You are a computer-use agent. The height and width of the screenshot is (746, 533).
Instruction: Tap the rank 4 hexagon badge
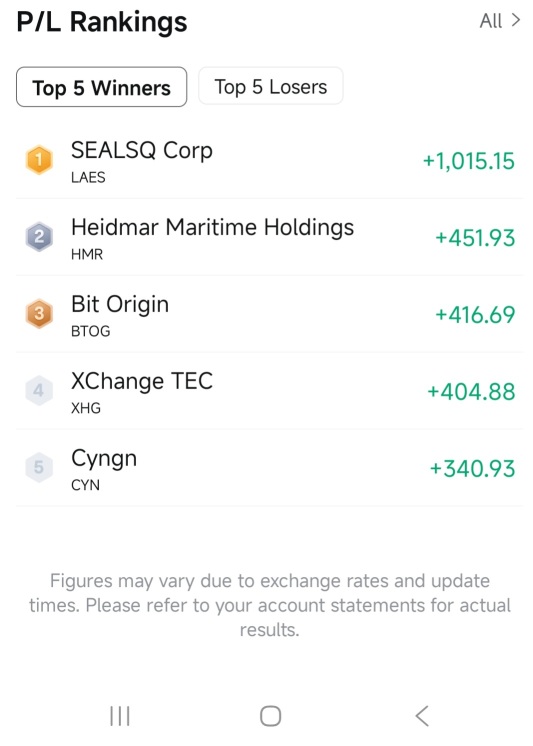click(x=39, y=391)
